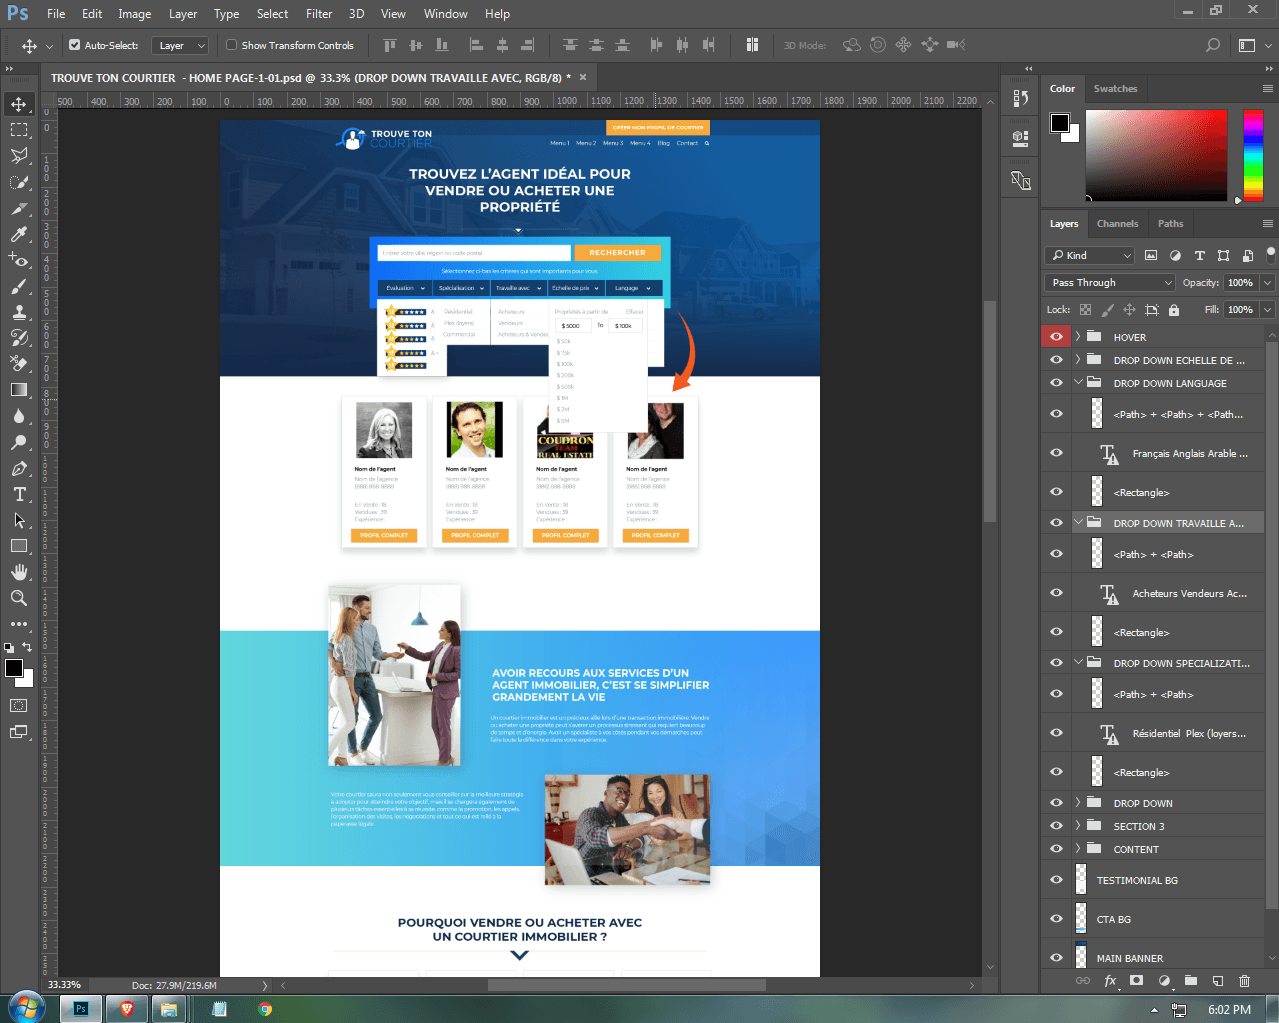Select the Rectangle shape tool

click(x=19, y=546)
